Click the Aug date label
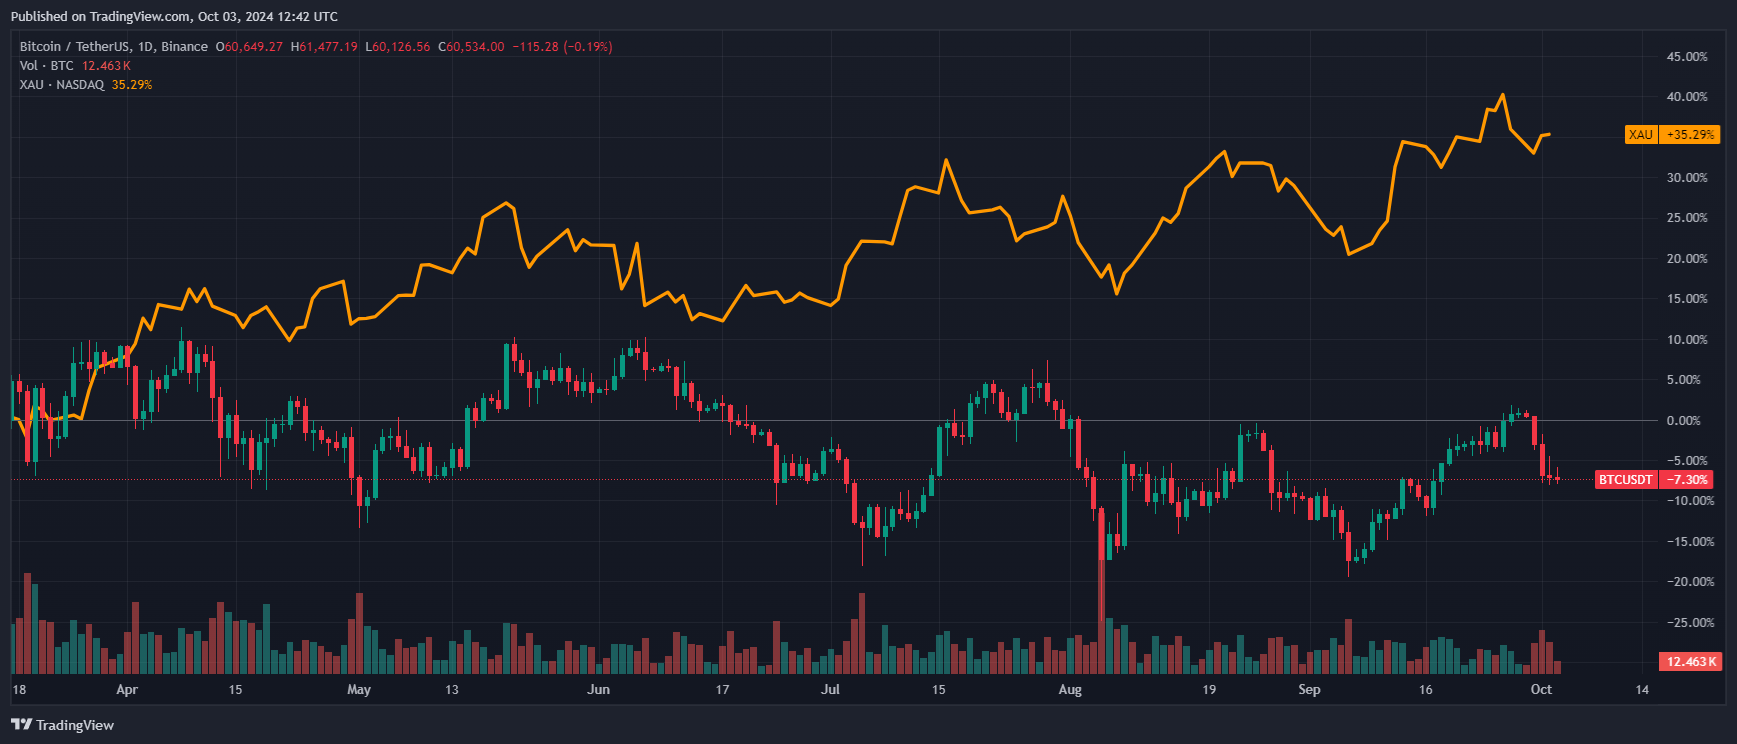The height and width of the screenshot is (744, 1737). (x=1070, y=690)
